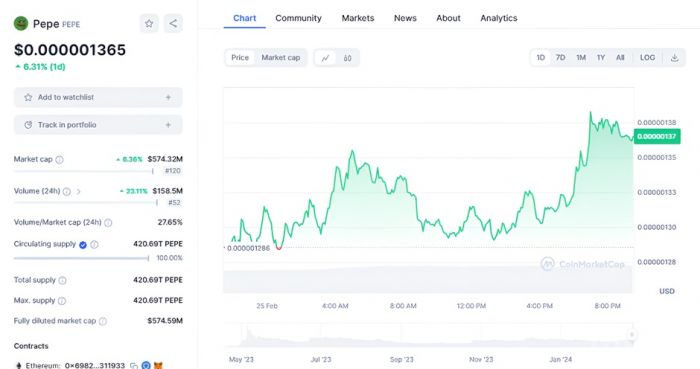Expand Track in portfolio plus

tap(168, 125)
